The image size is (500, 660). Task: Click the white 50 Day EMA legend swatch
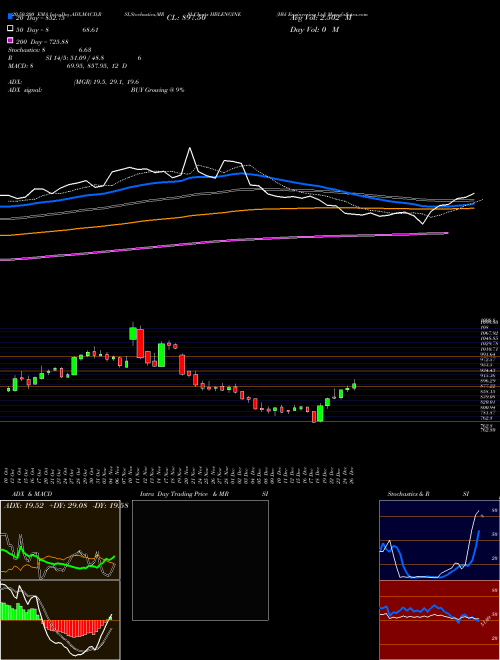(10, 29)
